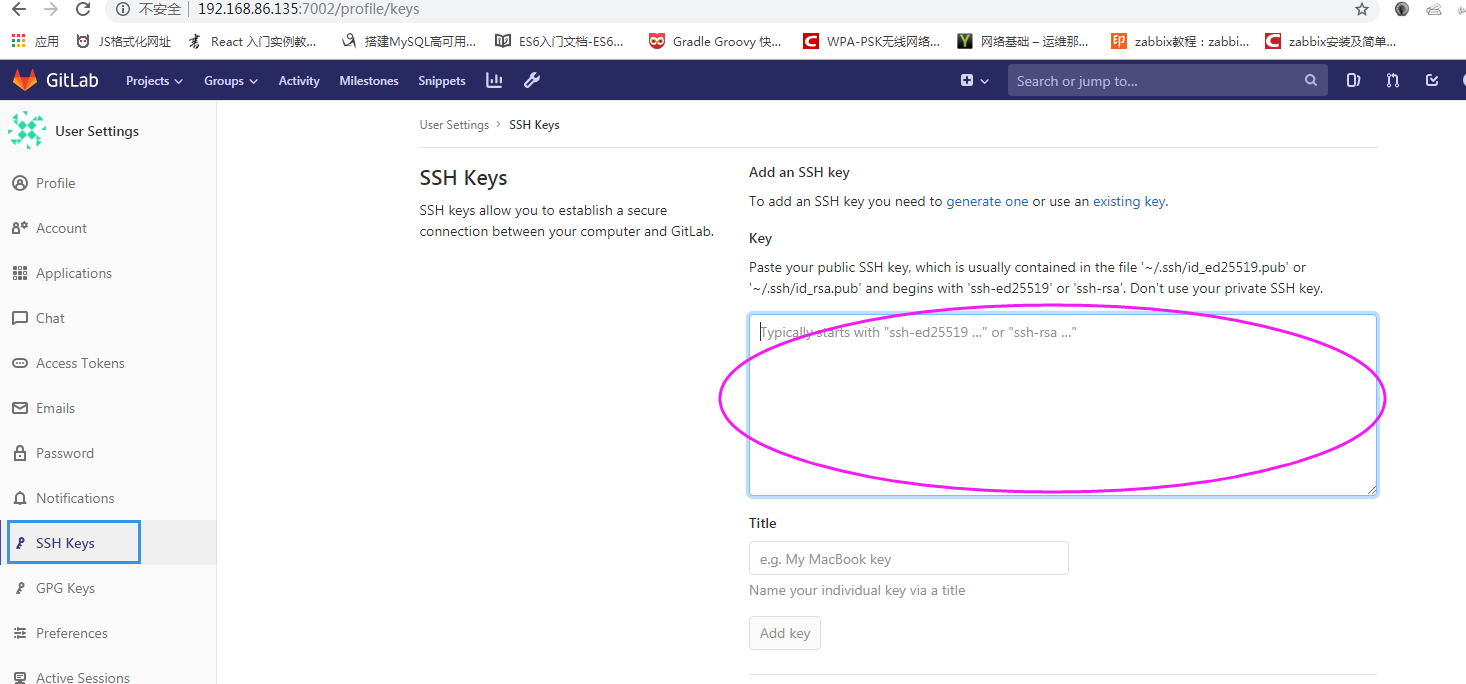
Task: Open the issues list icon
Action: pos(1352,80)
